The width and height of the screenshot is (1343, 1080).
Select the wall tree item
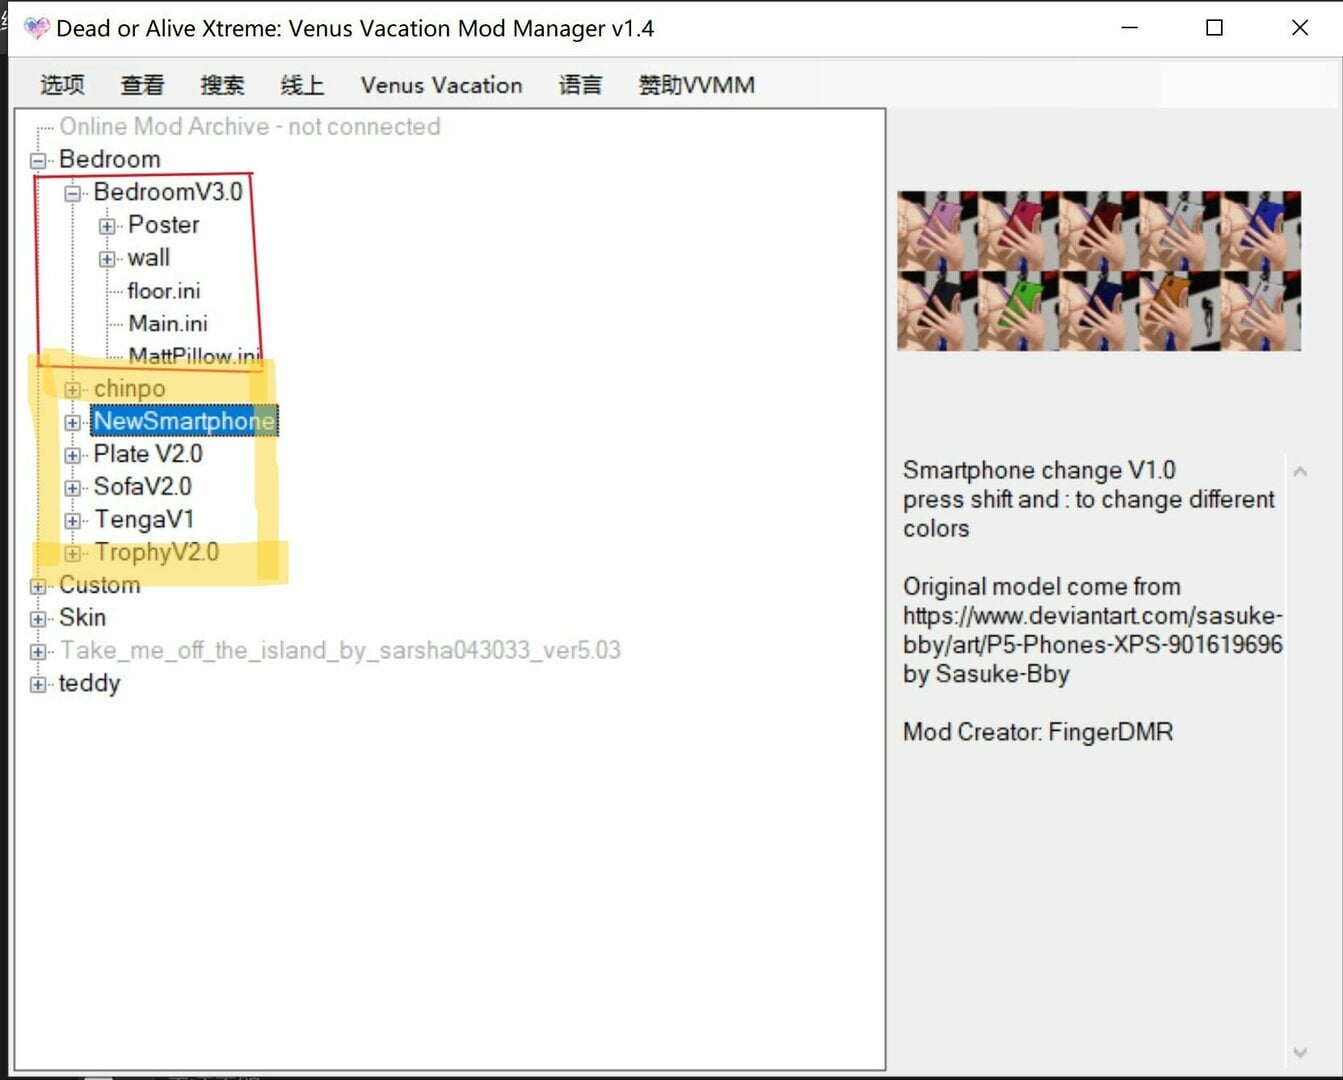tap(149, 257)
